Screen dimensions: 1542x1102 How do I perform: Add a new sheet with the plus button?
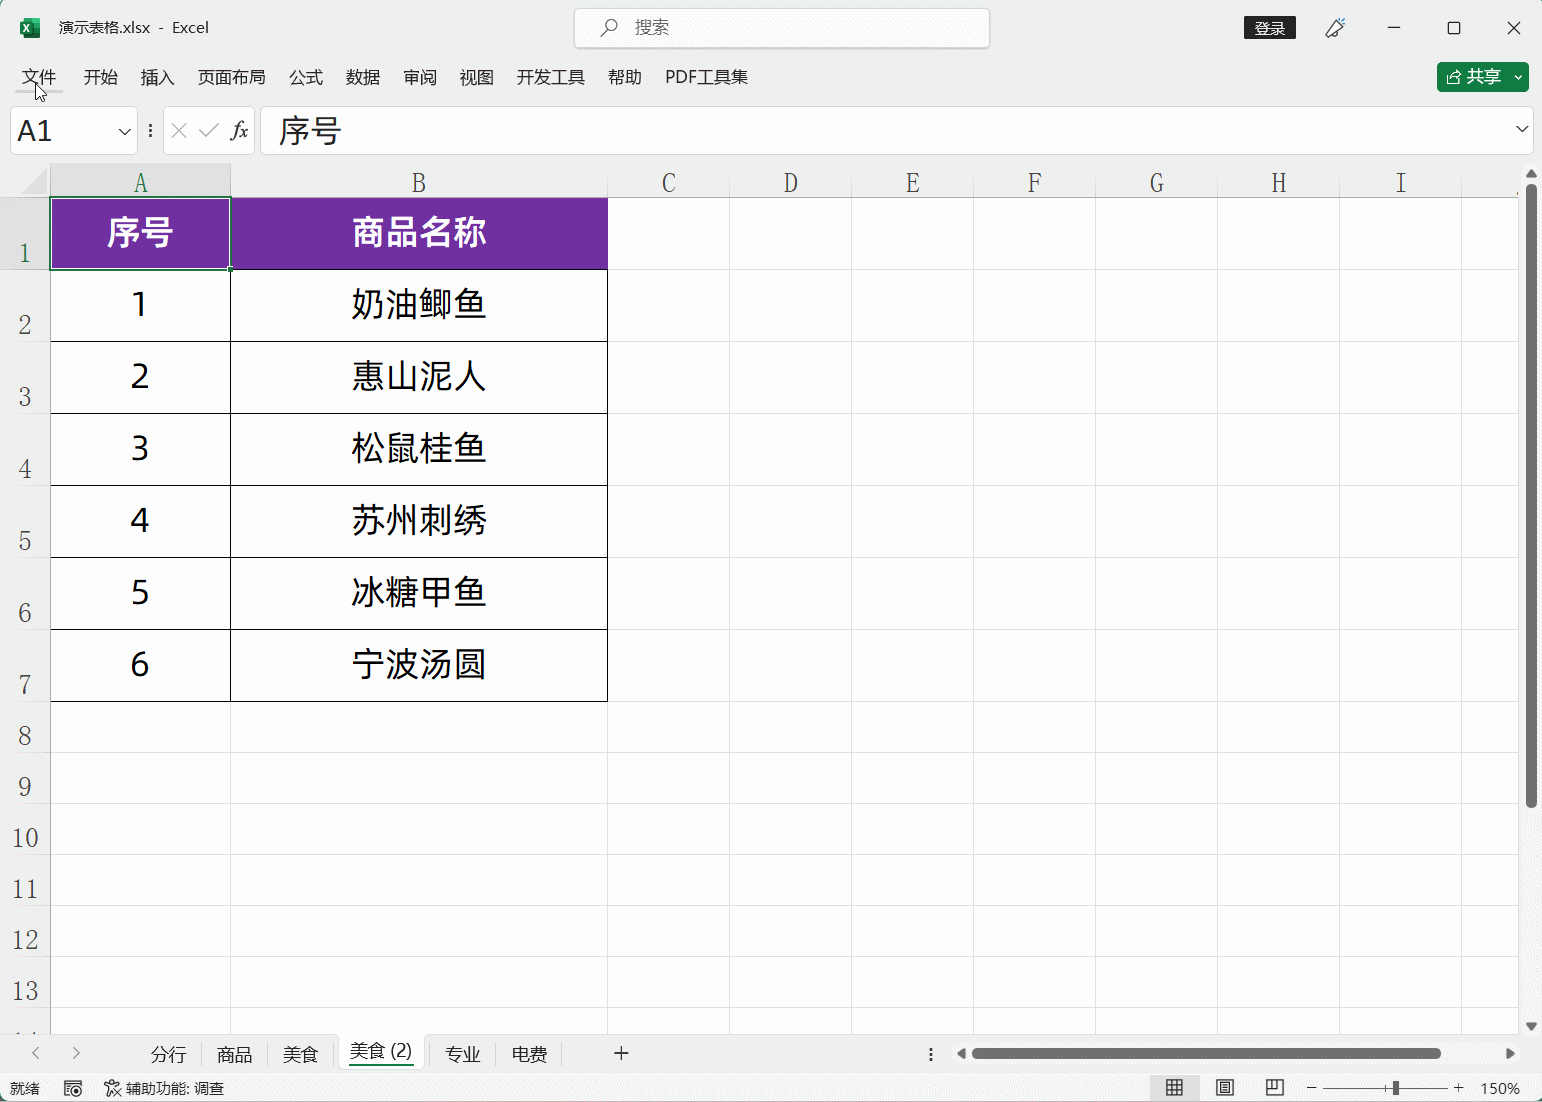[x=622, y=1053]
